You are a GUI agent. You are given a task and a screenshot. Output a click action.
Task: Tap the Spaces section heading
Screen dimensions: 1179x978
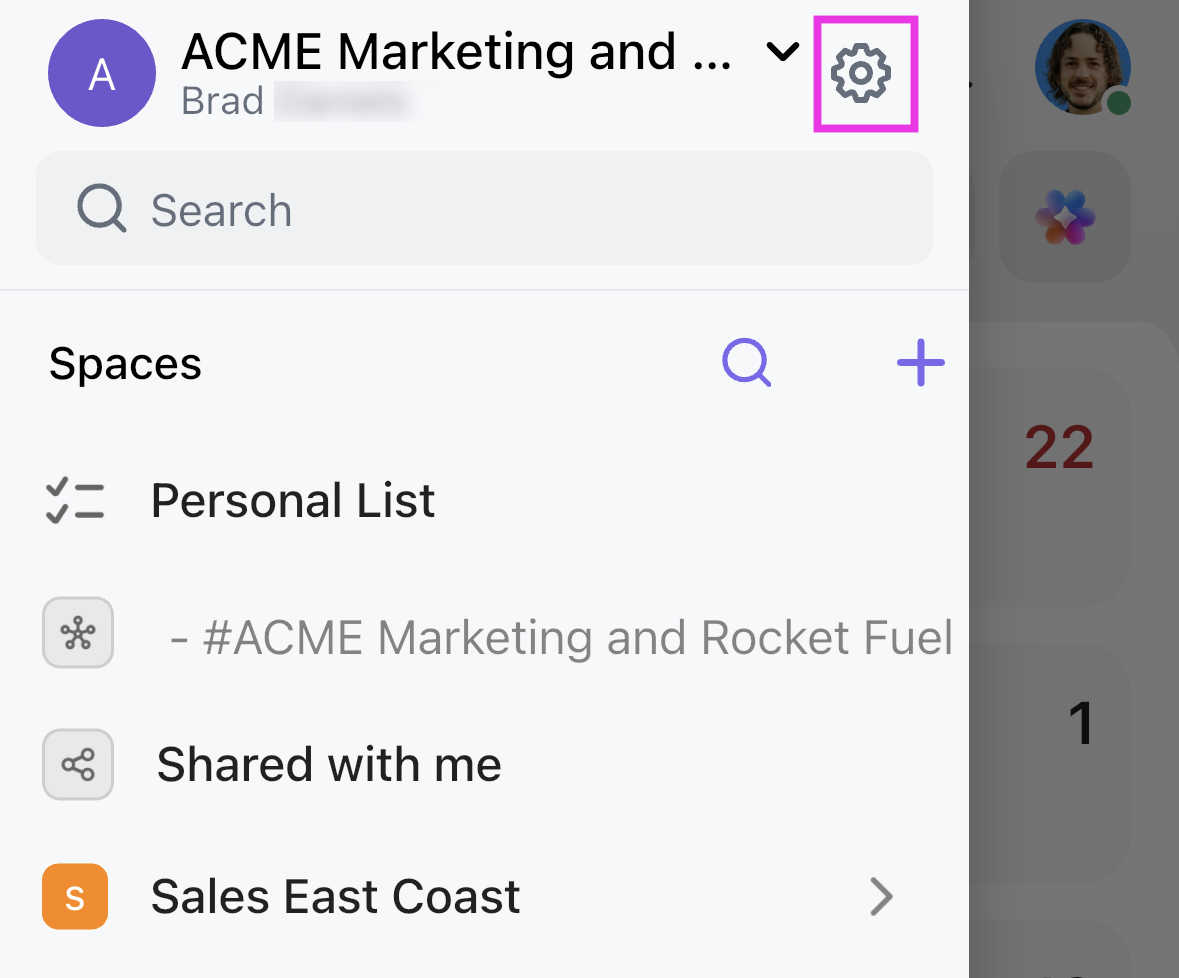(x=124, y=363)
